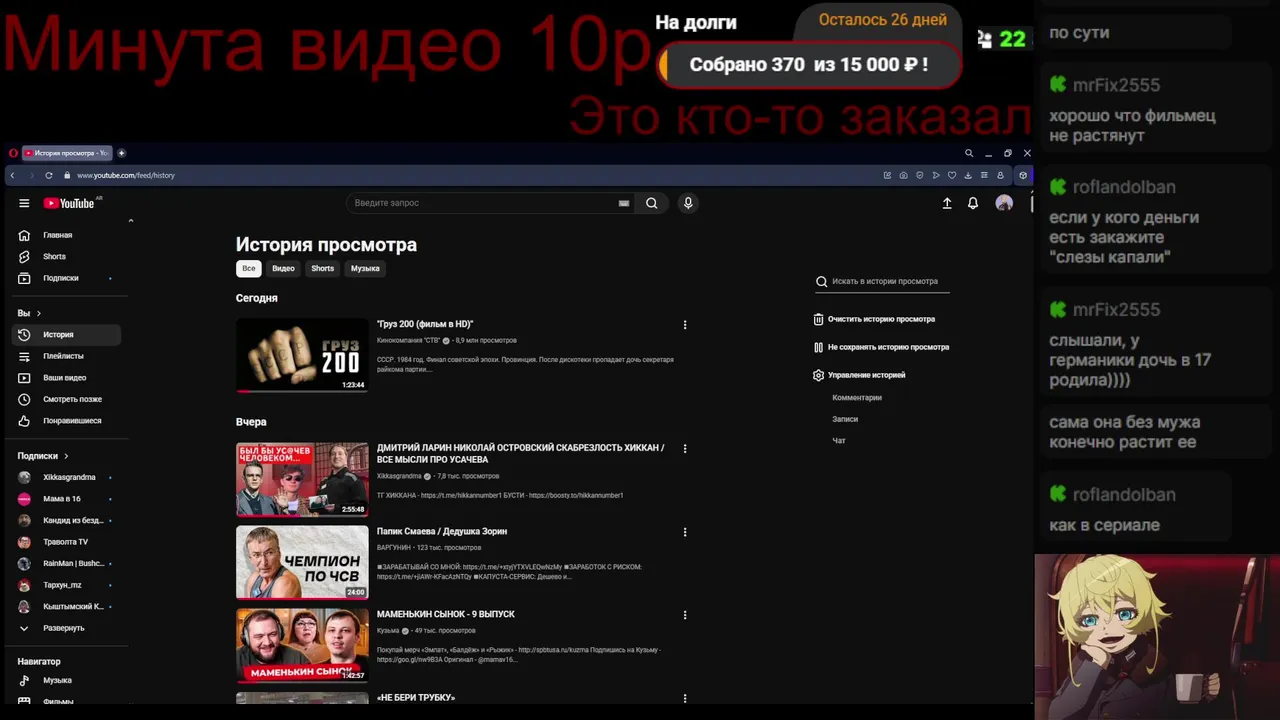Click the Искать в истории просмотра field

[x=883, y=282]
